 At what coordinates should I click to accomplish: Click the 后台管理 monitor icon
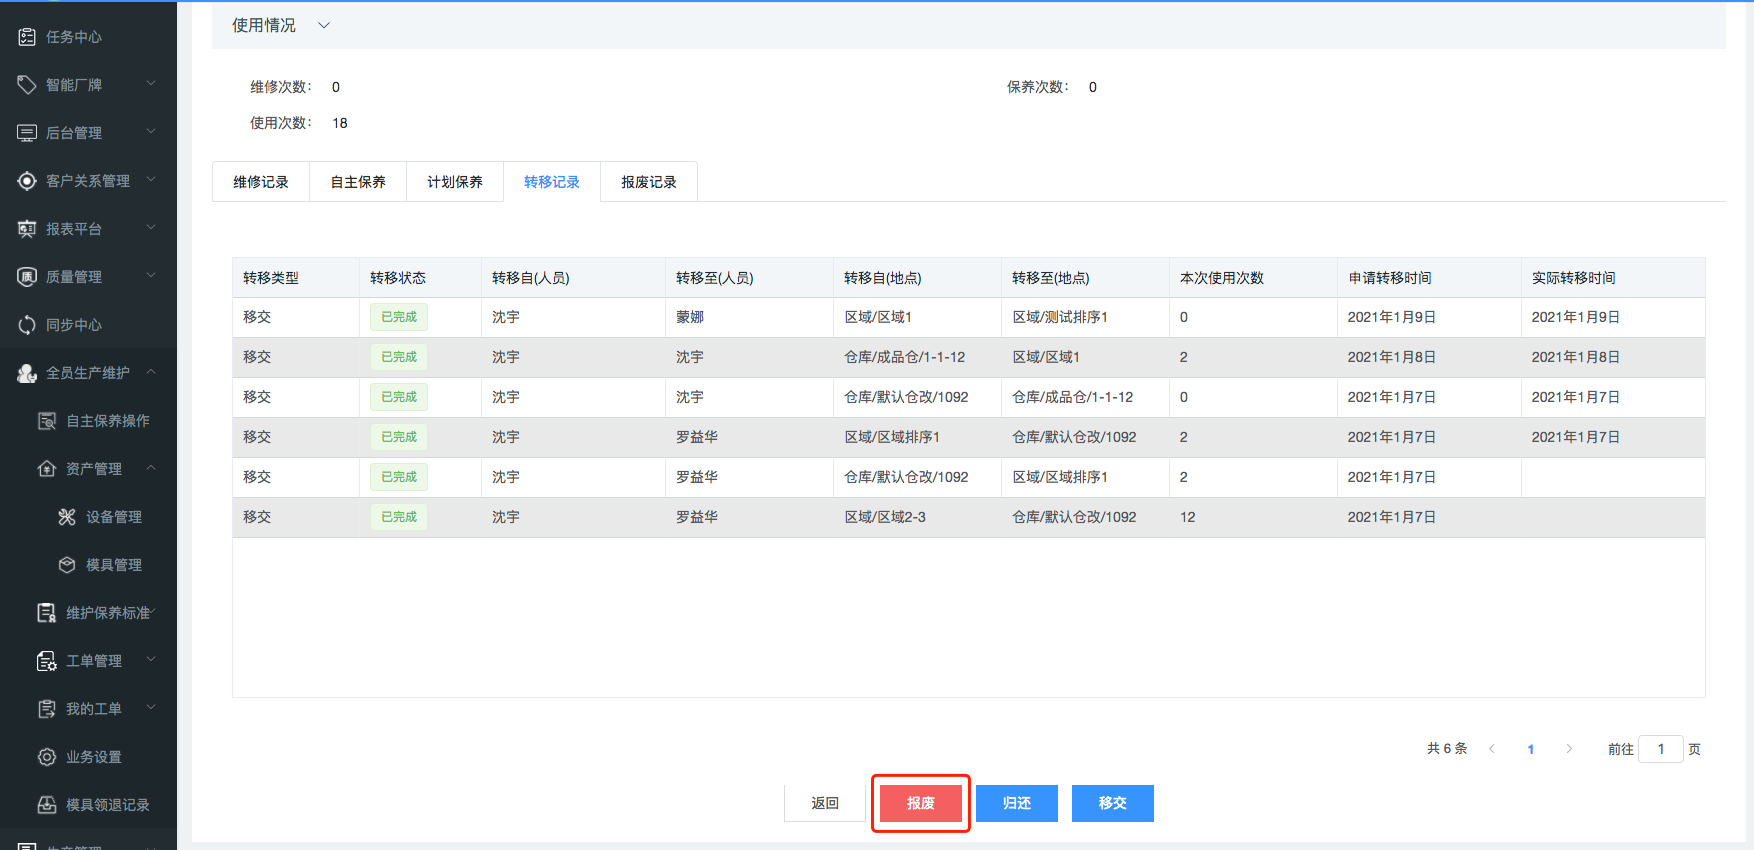pyautogui.click(x=27, y=133)
